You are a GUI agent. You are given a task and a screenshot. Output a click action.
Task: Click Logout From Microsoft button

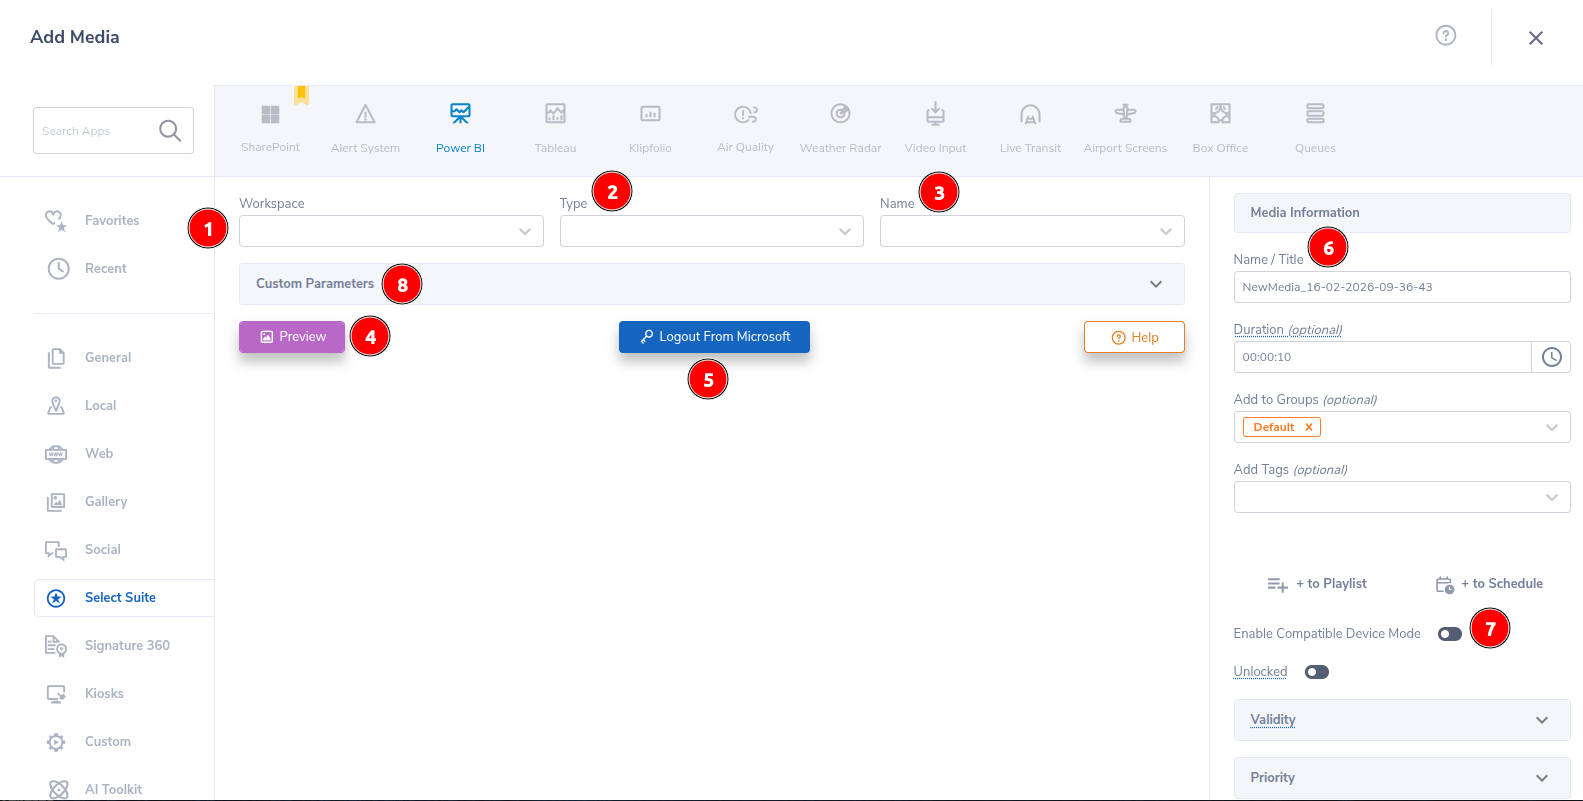[714, 337]
